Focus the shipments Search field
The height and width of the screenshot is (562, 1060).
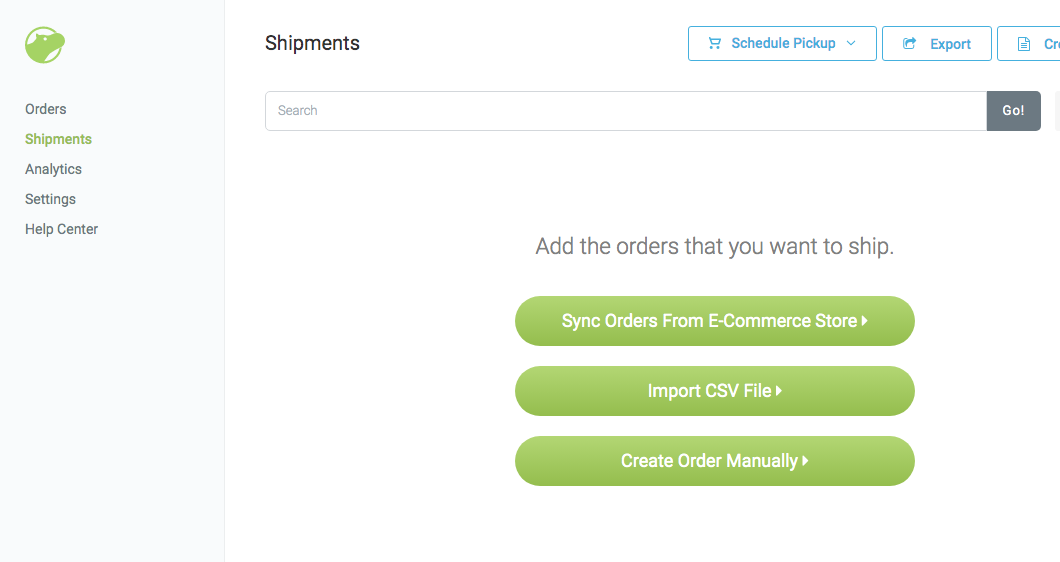[x=625, y=111]
